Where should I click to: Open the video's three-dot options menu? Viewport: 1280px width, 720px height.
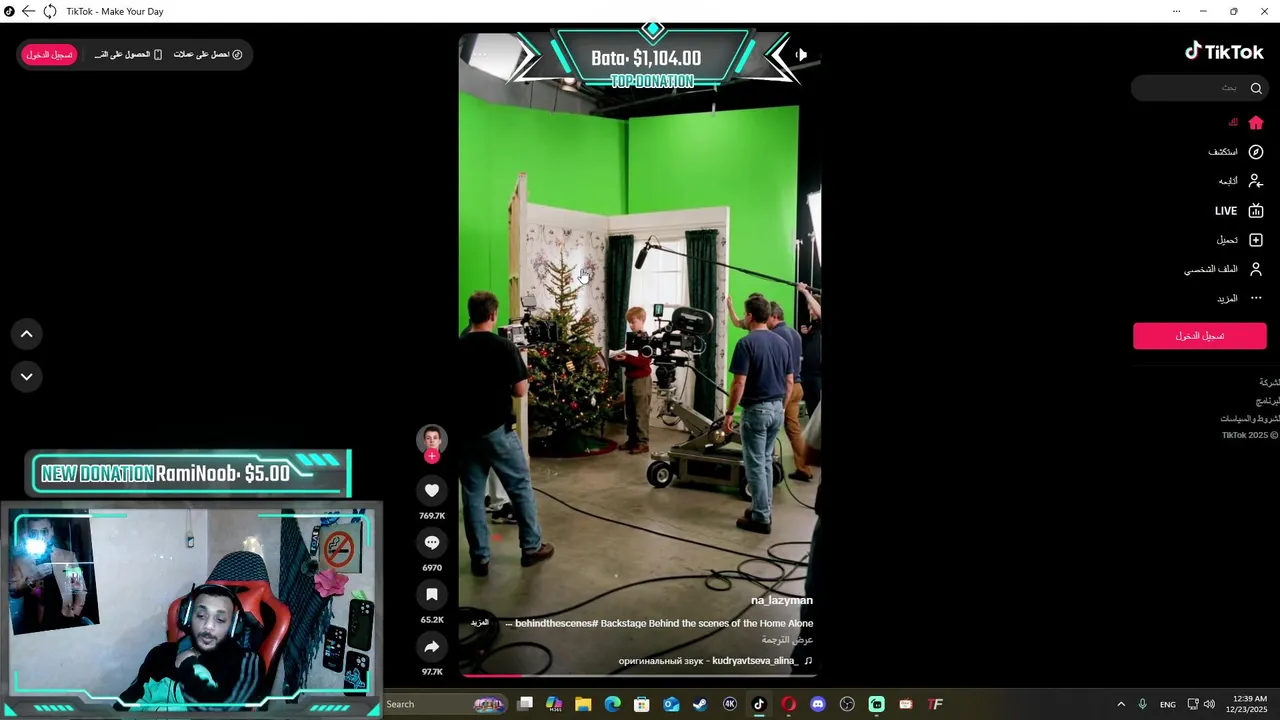pyautogui.click(x=481, y=55)
